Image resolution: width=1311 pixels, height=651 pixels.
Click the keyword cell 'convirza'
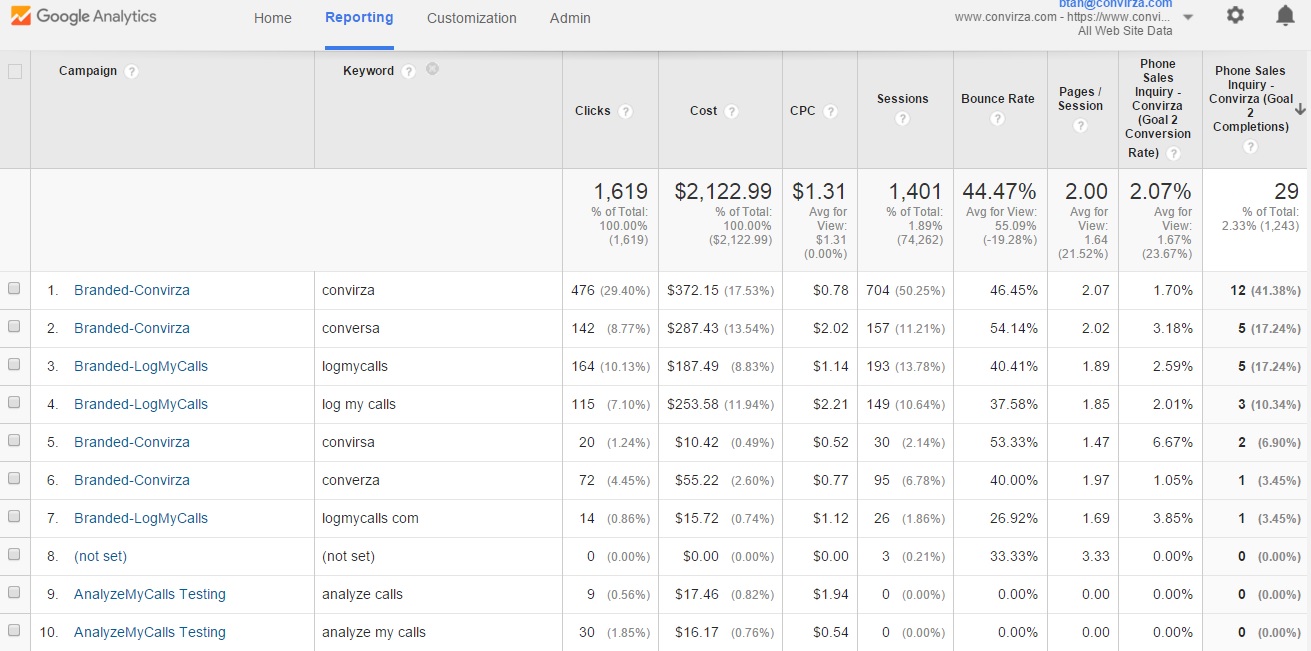click(x=348, y=290)
